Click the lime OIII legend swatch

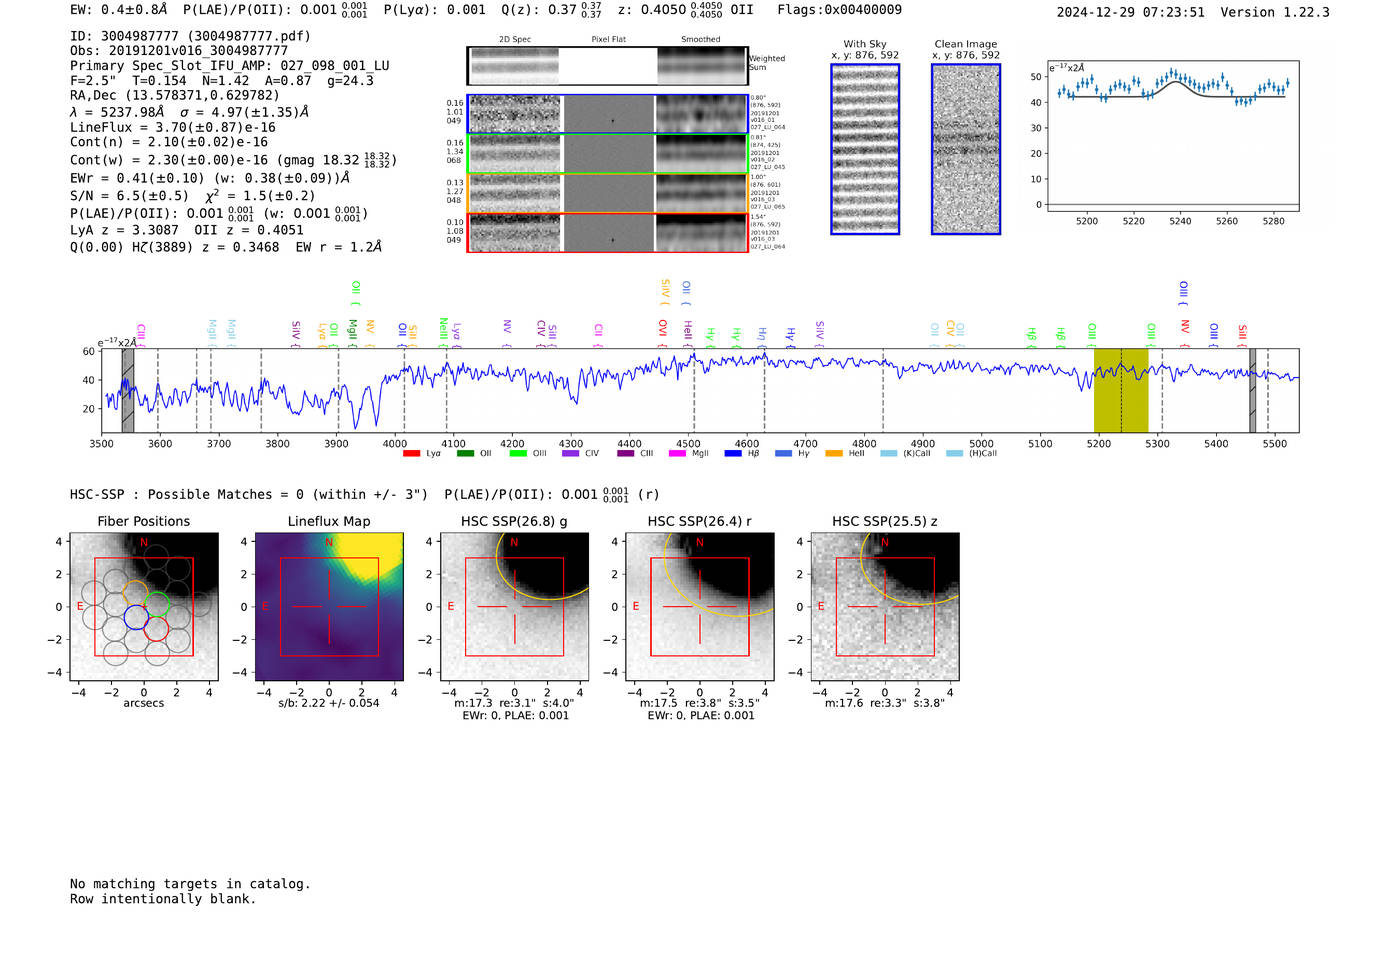tap(518, 454)
